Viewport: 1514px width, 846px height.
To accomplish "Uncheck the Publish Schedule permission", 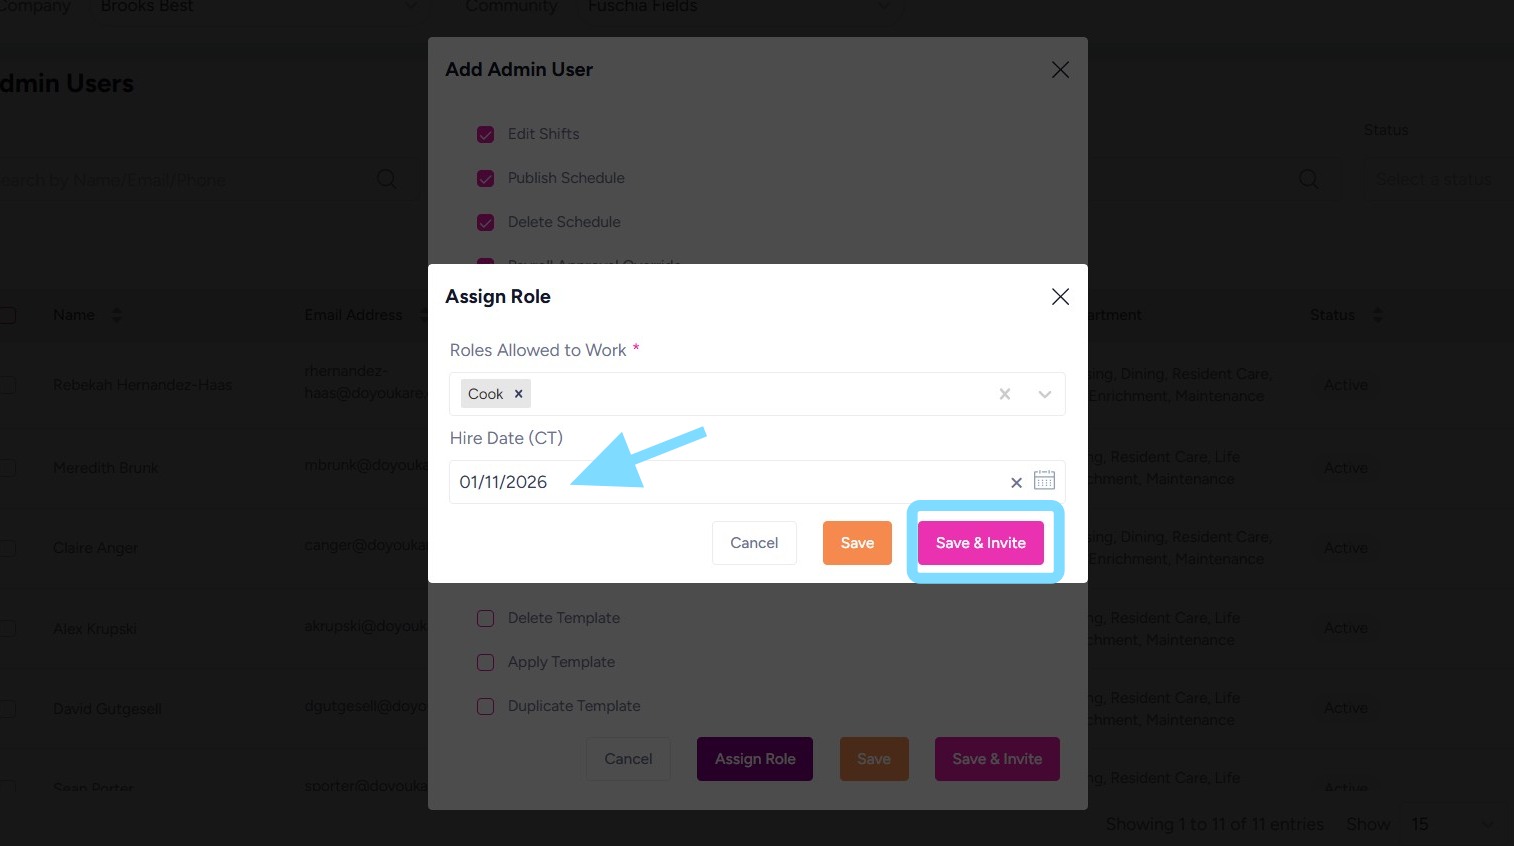I will pyautogui.click(x=486, y=178).
